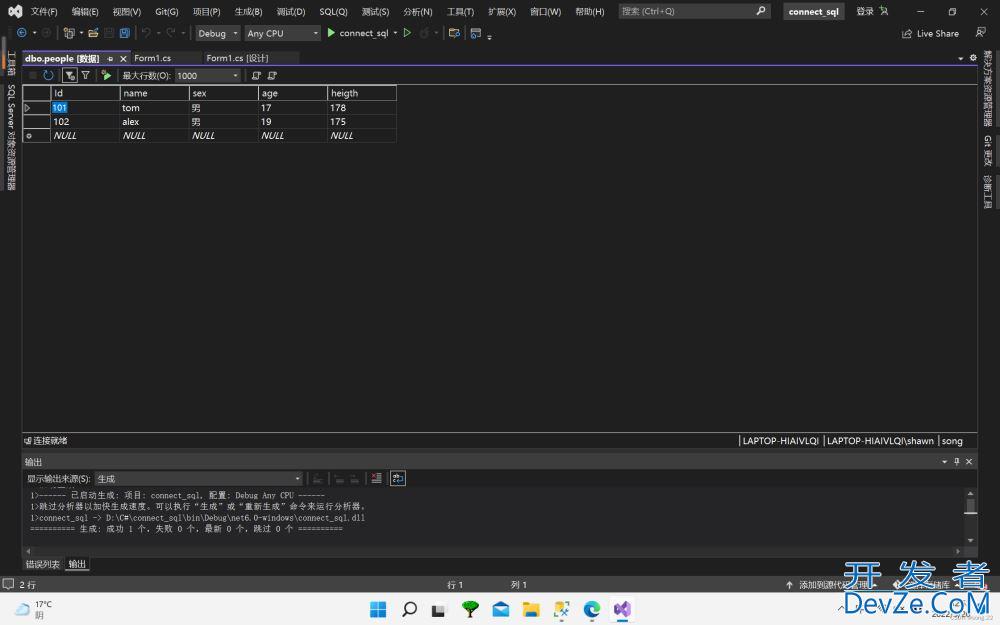Clear all output with red list icon

pyautogui.click(x=376, y=478)
